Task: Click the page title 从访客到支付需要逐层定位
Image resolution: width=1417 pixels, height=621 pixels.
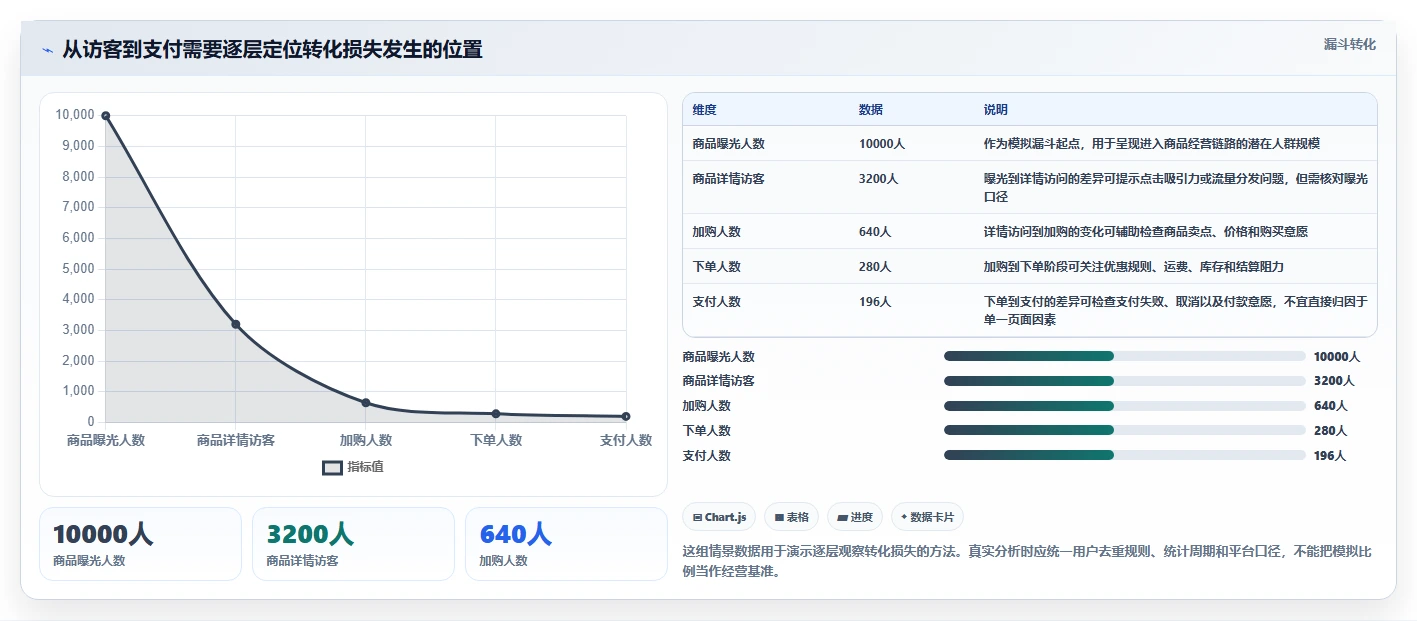Action: (x=272, y=50)
